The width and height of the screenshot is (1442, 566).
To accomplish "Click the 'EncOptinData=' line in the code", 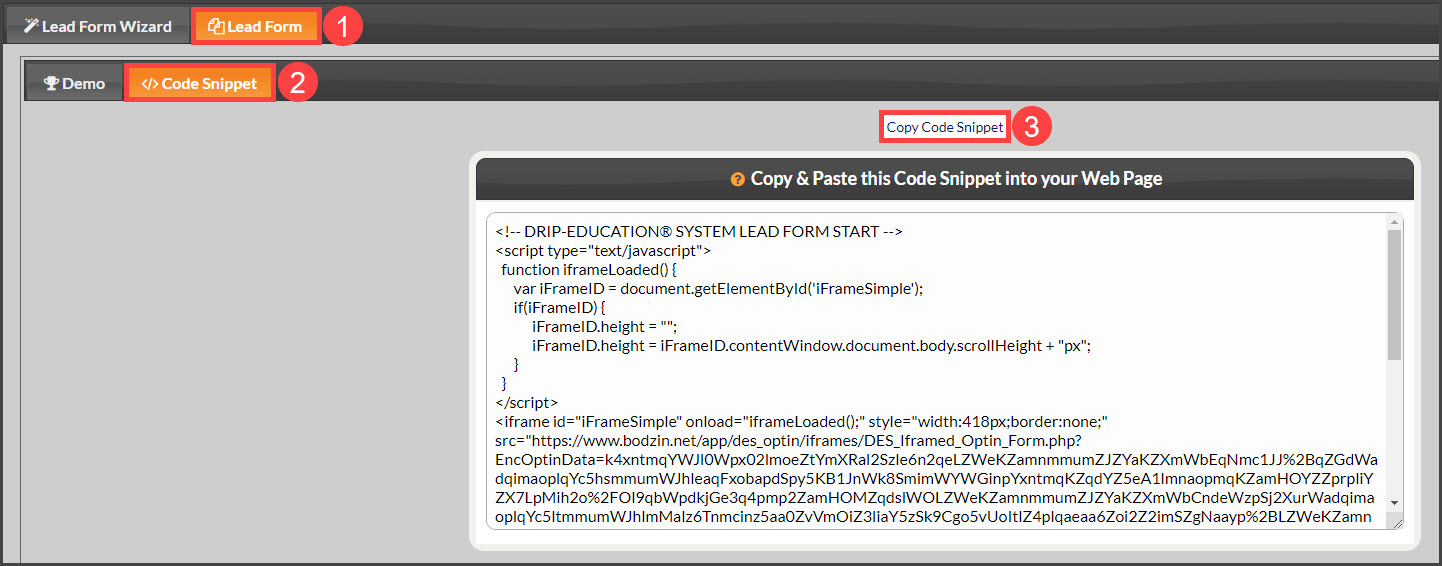I will pos(936,459).
